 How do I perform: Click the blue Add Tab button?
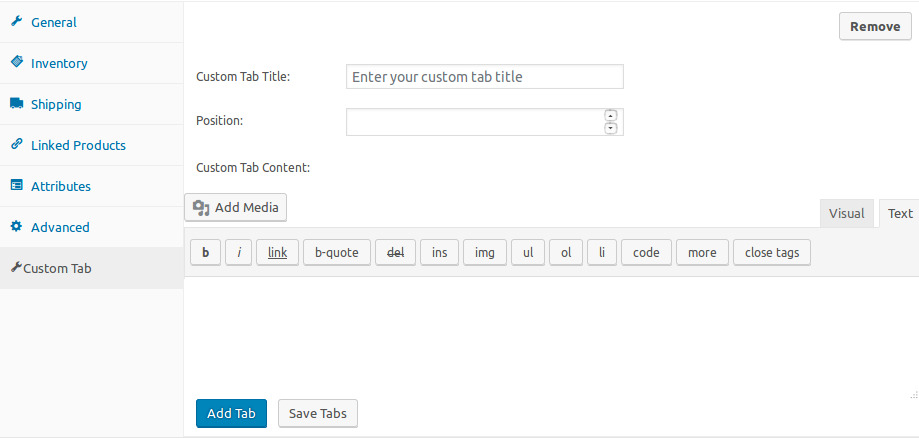point(232,413)
